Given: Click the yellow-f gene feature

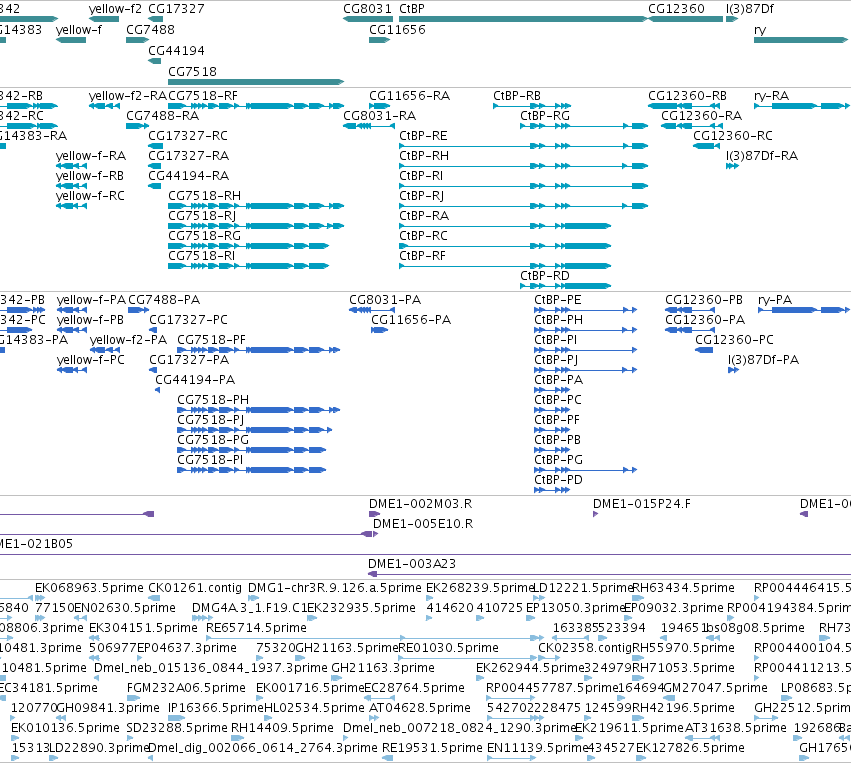Looking at the screenshot, I should (x=71, y=40).
